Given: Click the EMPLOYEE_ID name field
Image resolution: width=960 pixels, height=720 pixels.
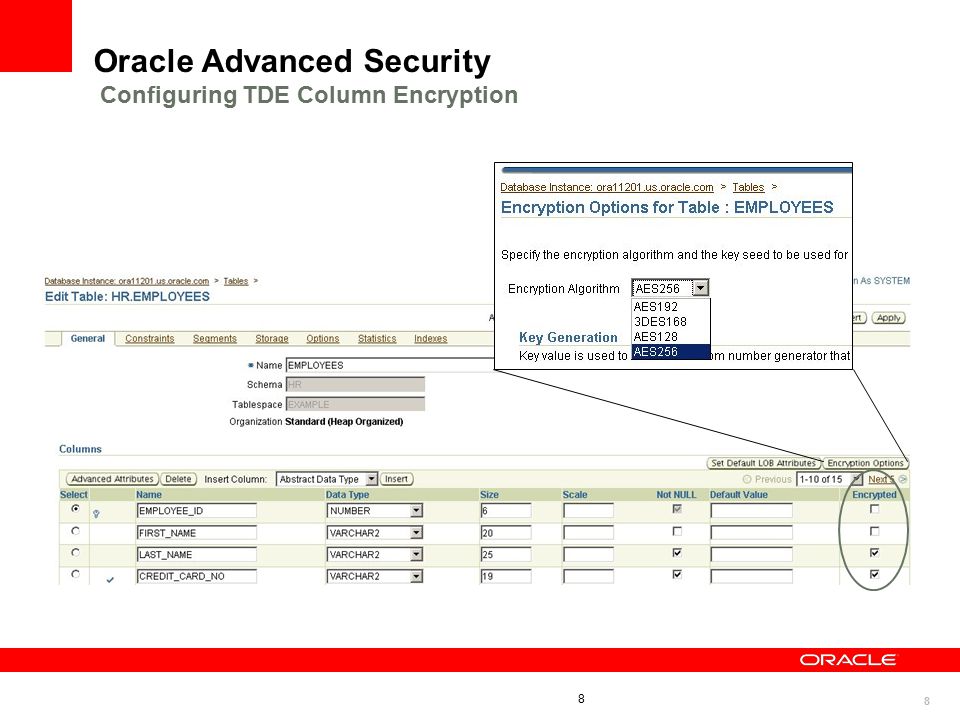Looking at the screenshot, I should coord(197,511).
